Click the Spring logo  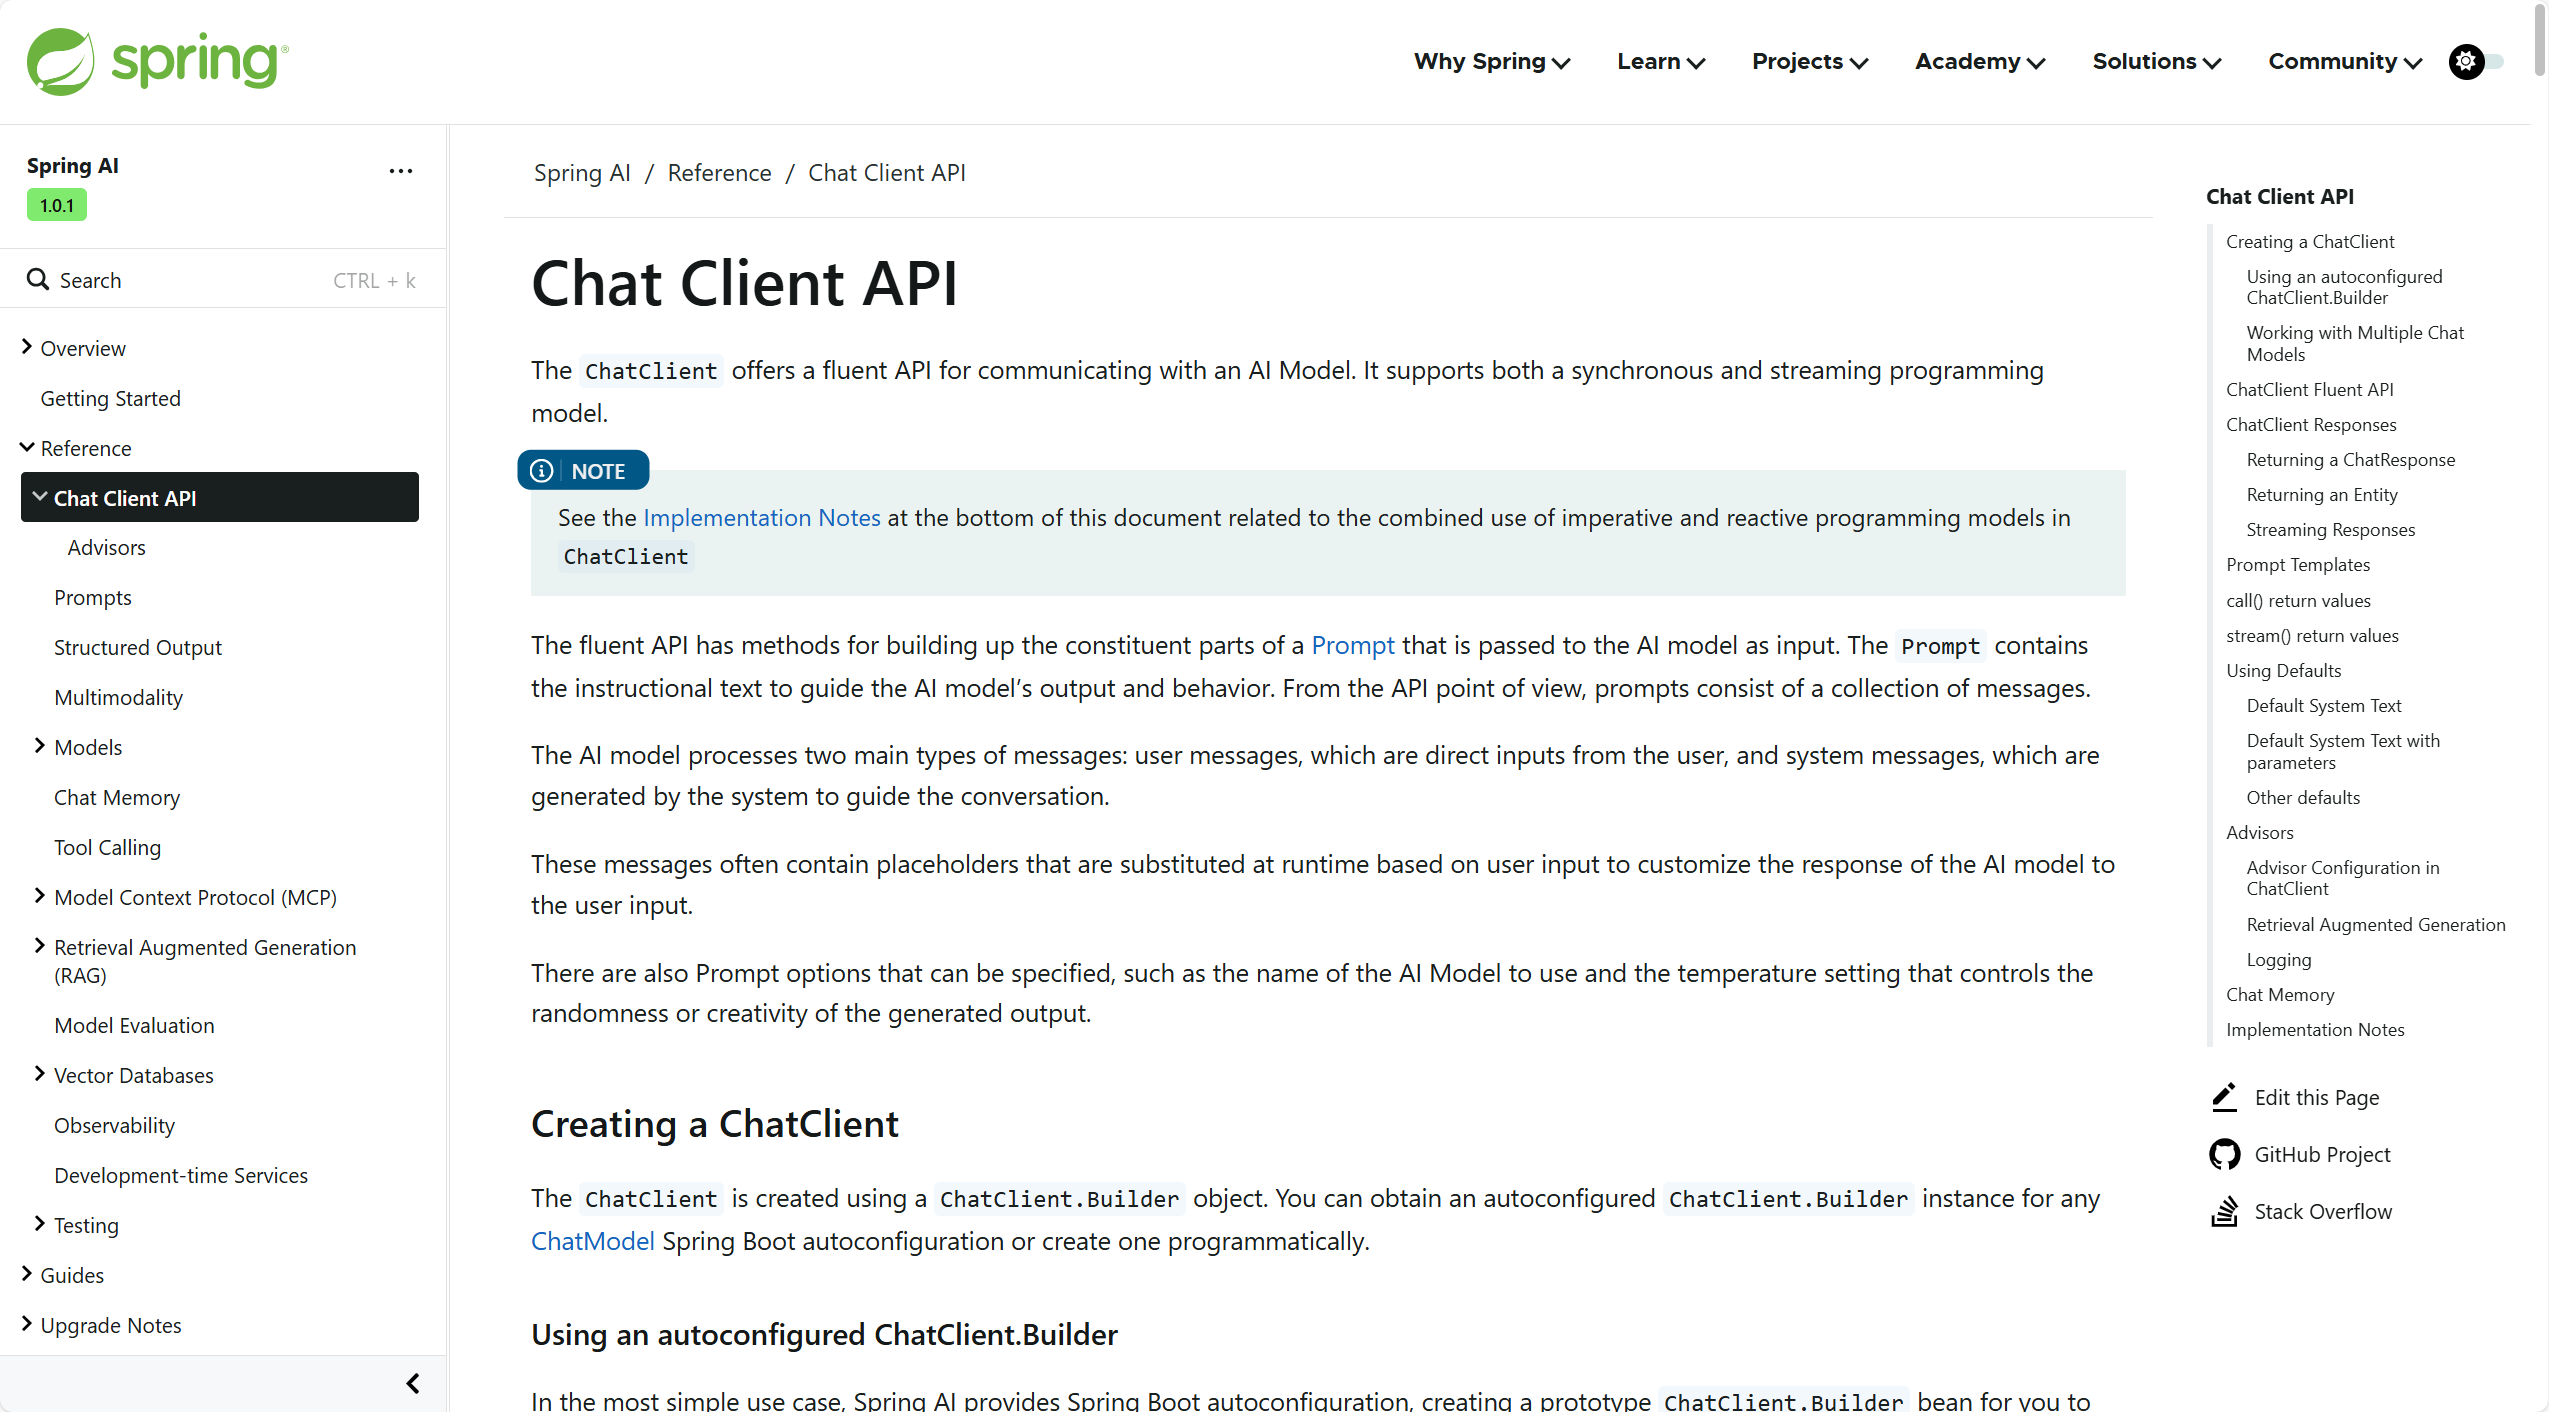(158, 61)
